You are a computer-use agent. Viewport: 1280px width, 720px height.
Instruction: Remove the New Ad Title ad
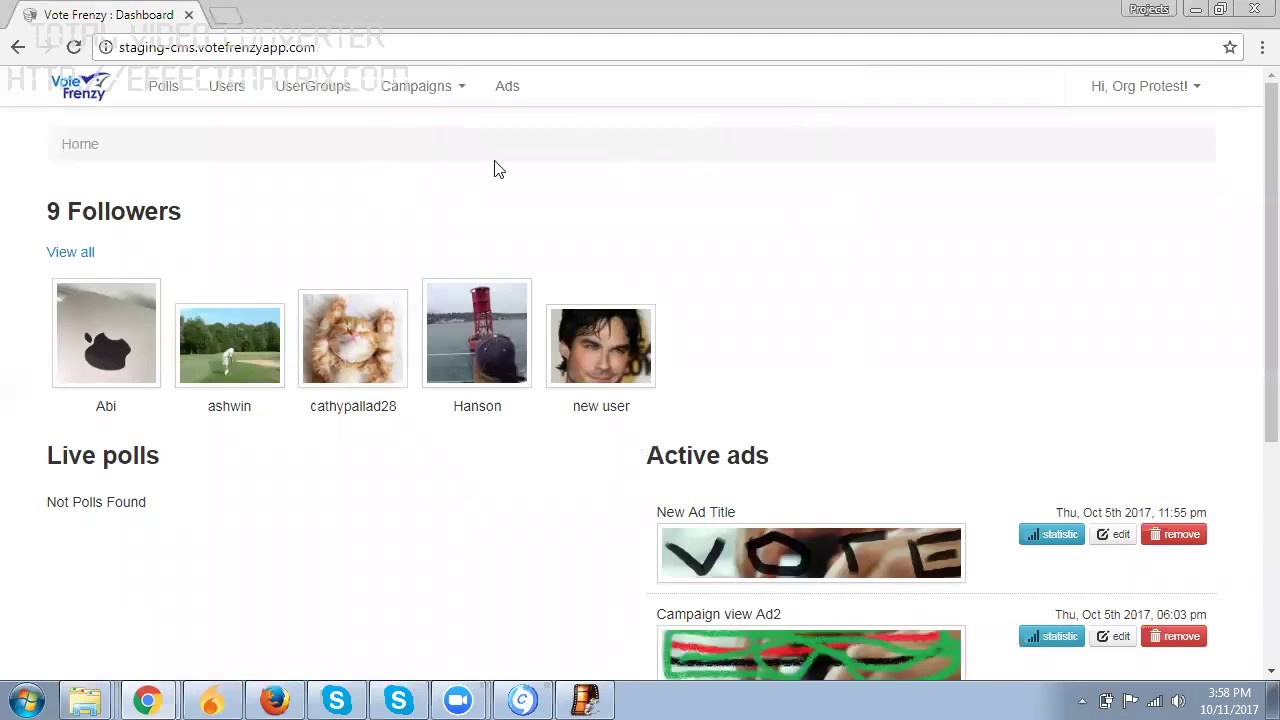1174,534
